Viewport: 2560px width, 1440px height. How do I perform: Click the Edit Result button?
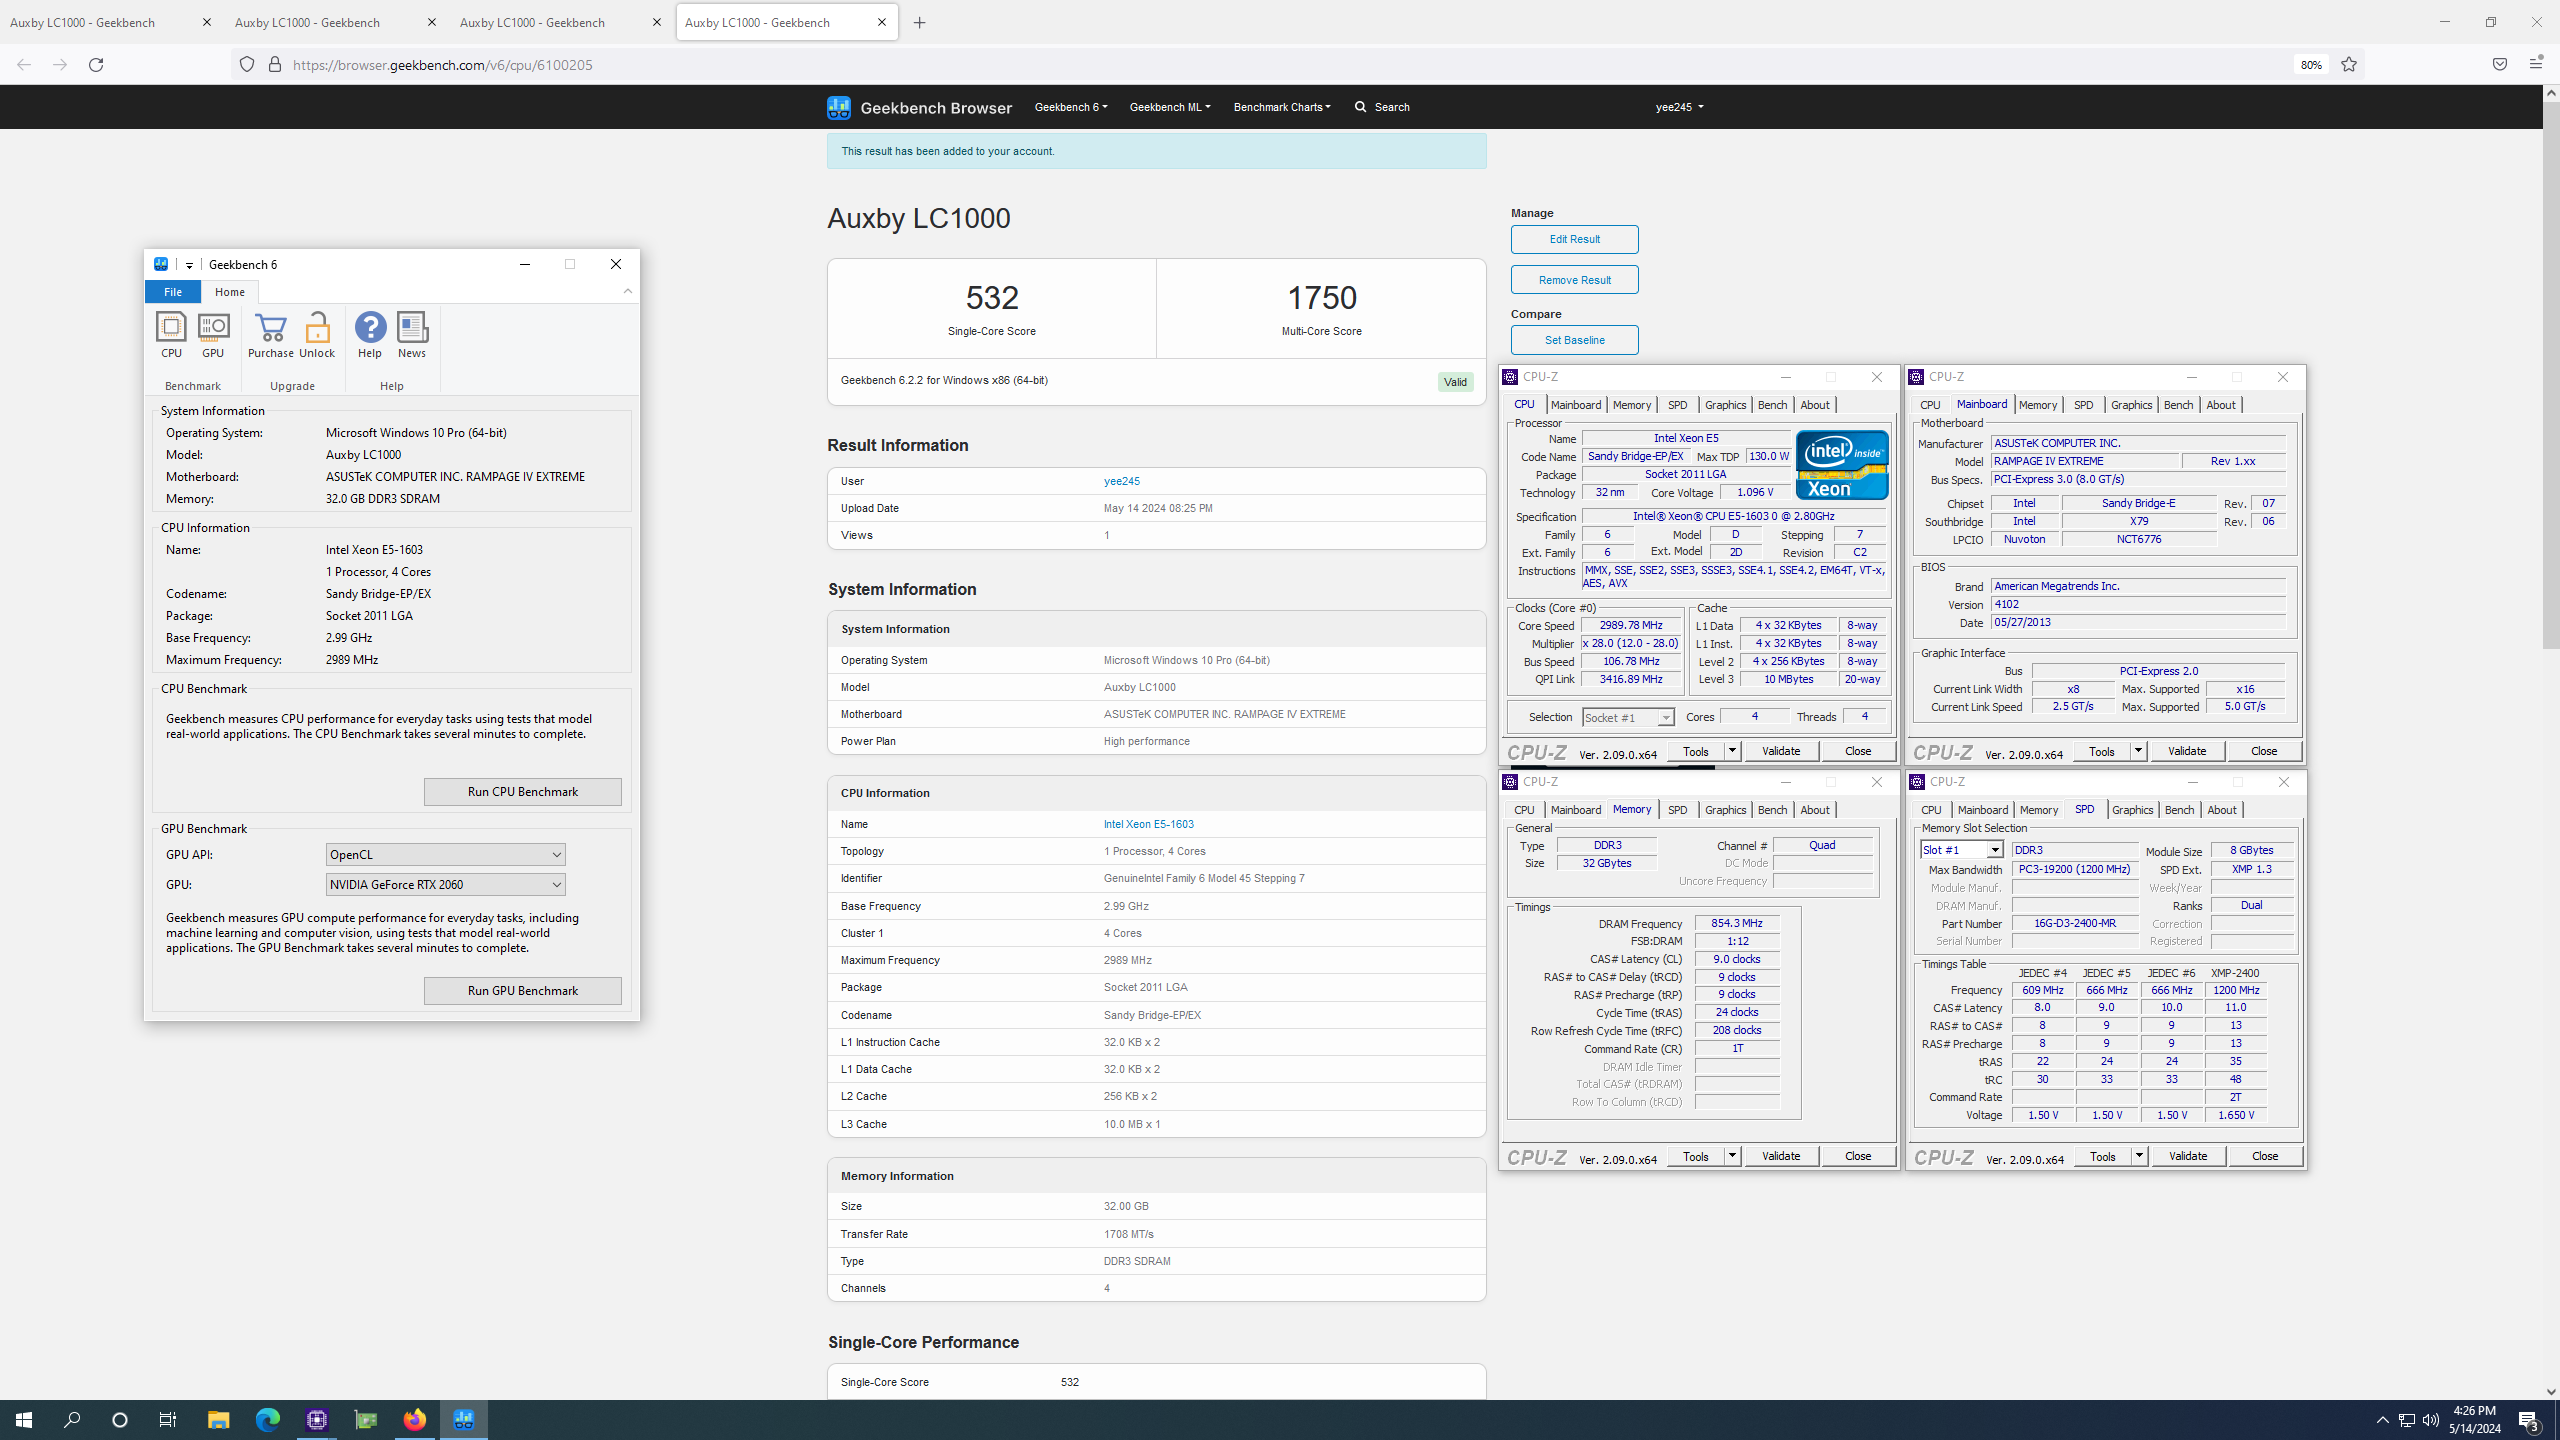point(1575,240)
